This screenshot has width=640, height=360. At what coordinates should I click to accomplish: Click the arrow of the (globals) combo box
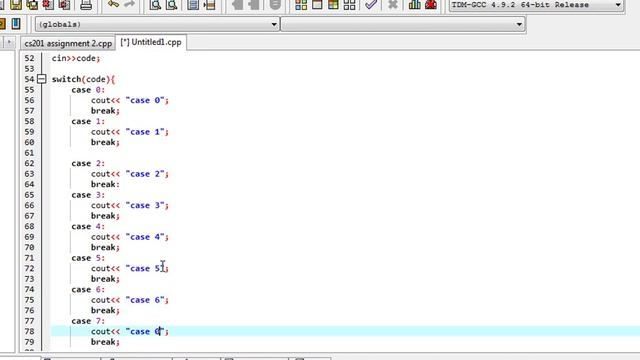(274, 24)
